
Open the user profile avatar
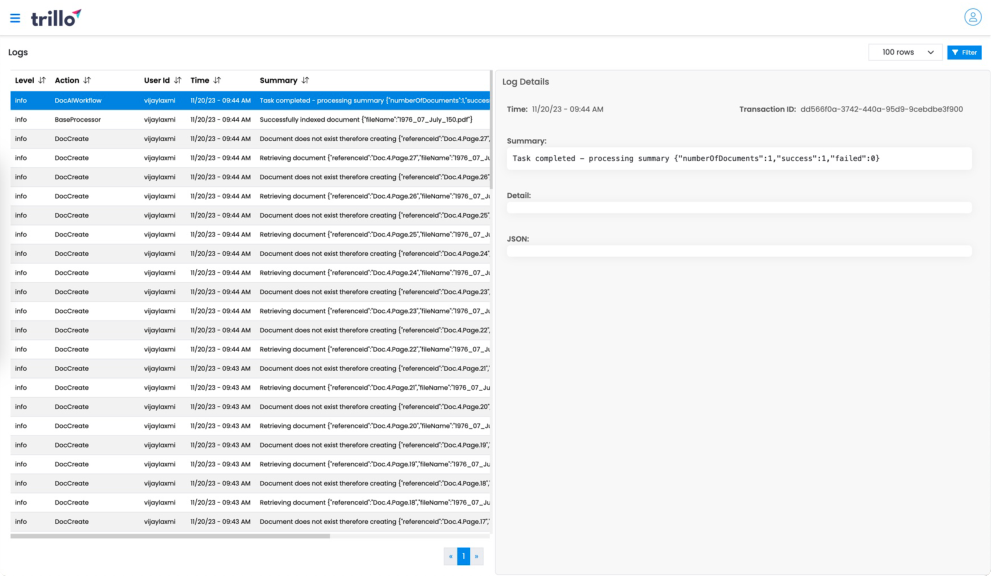(x=972, y=17)
